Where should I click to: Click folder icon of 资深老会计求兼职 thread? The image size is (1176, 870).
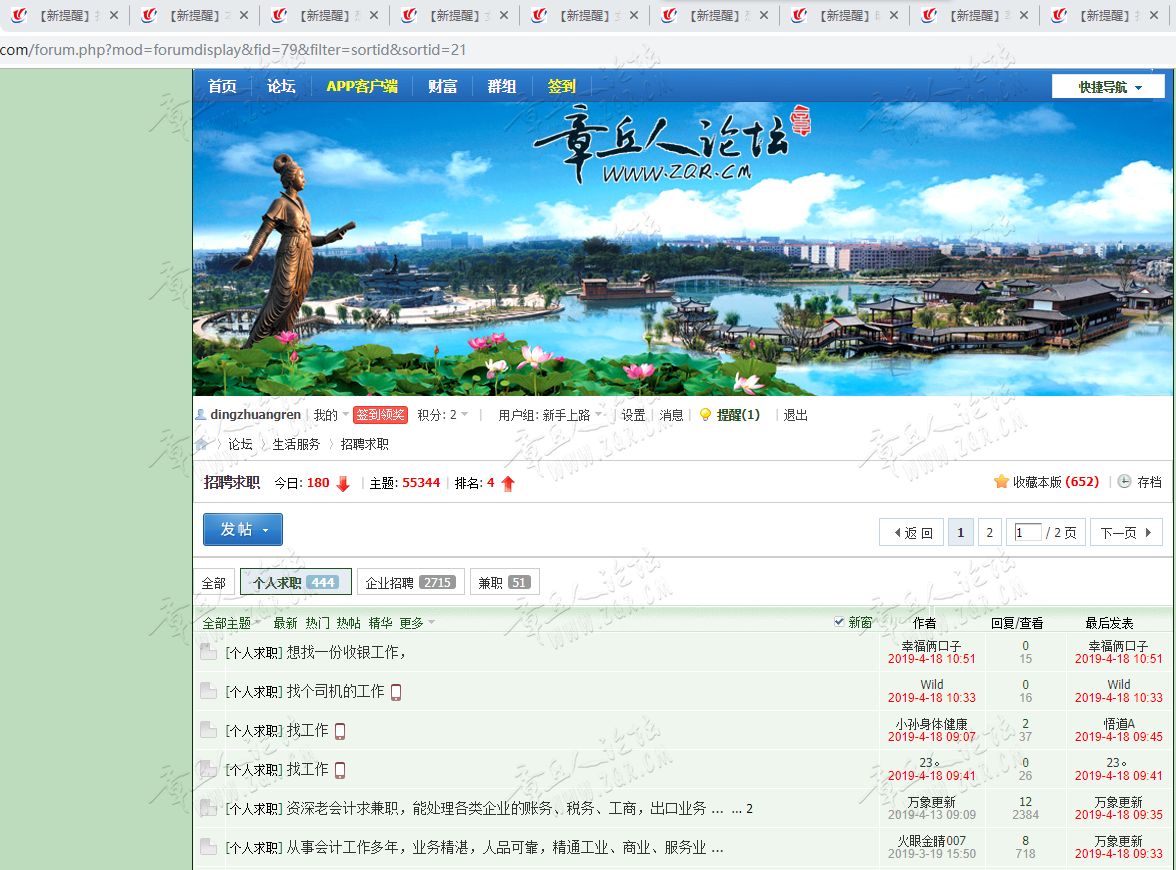coord(208,808)
